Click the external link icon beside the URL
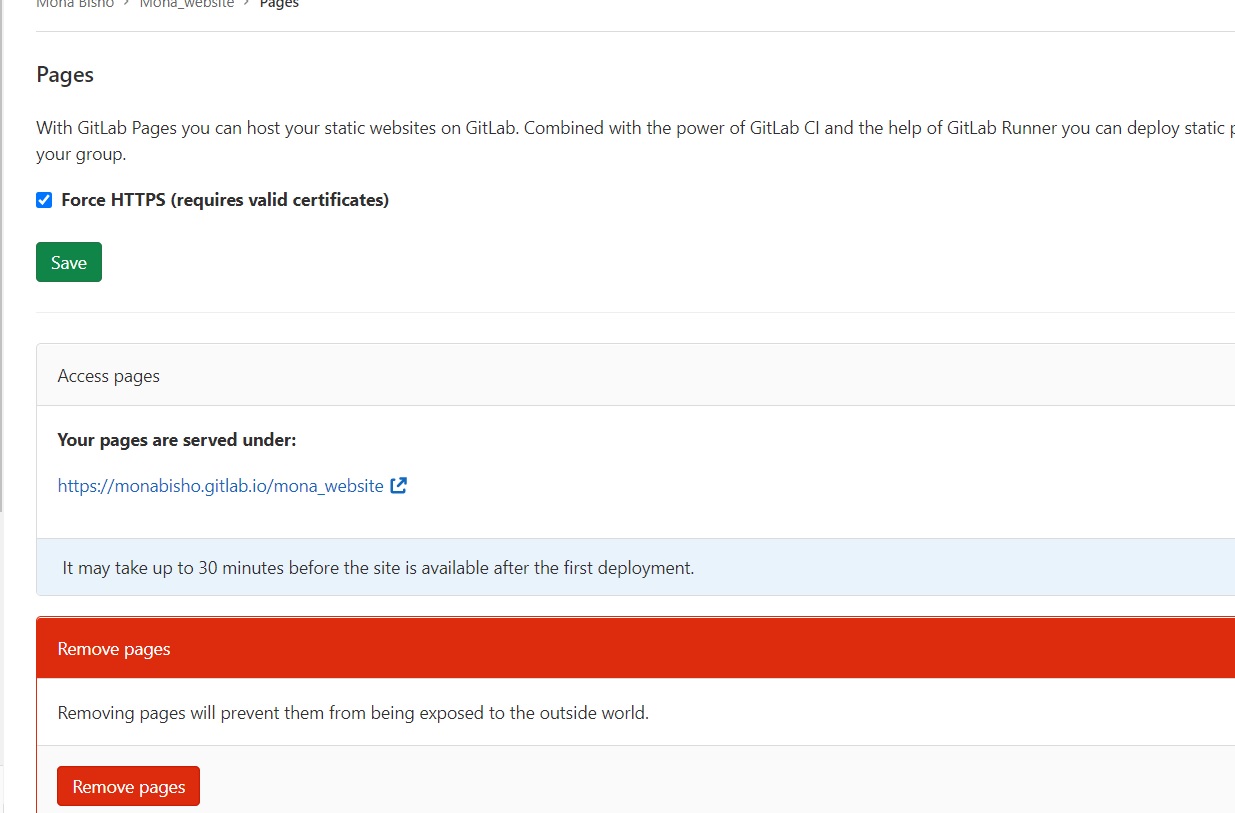This screenshot has height=813, width=1235. coord(398,486)
